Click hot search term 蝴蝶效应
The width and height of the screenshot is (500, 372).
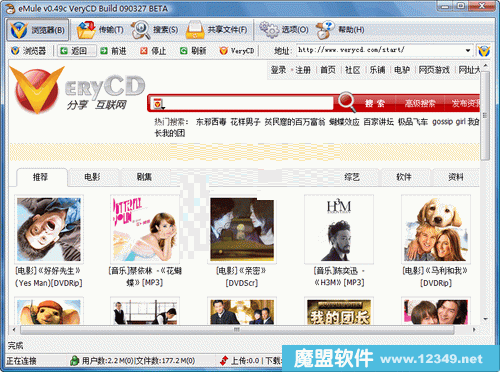[344, 122]
